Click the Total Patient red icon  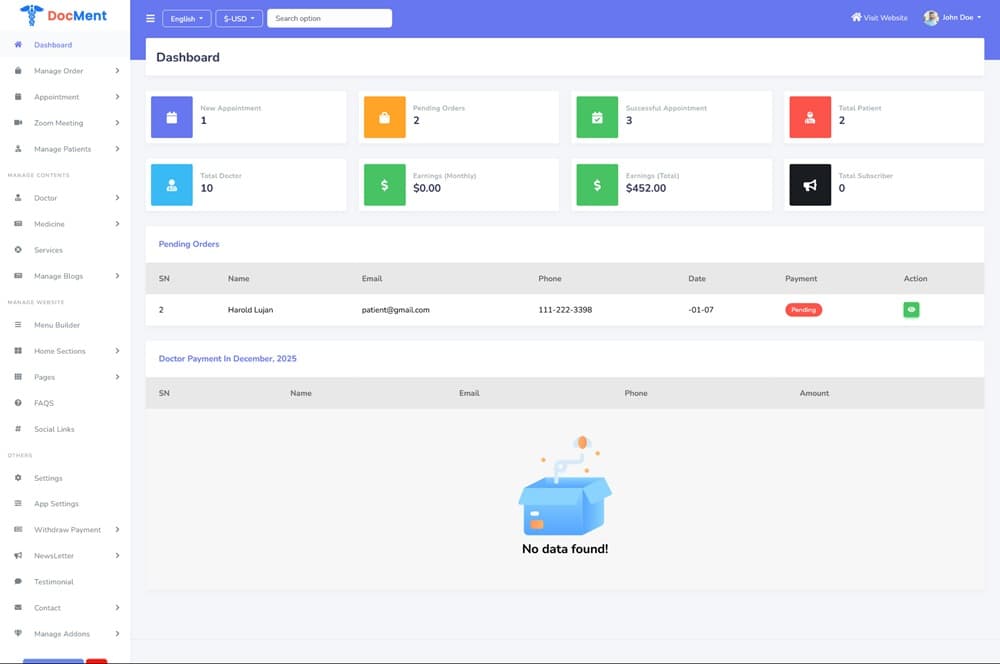(810, 117)
